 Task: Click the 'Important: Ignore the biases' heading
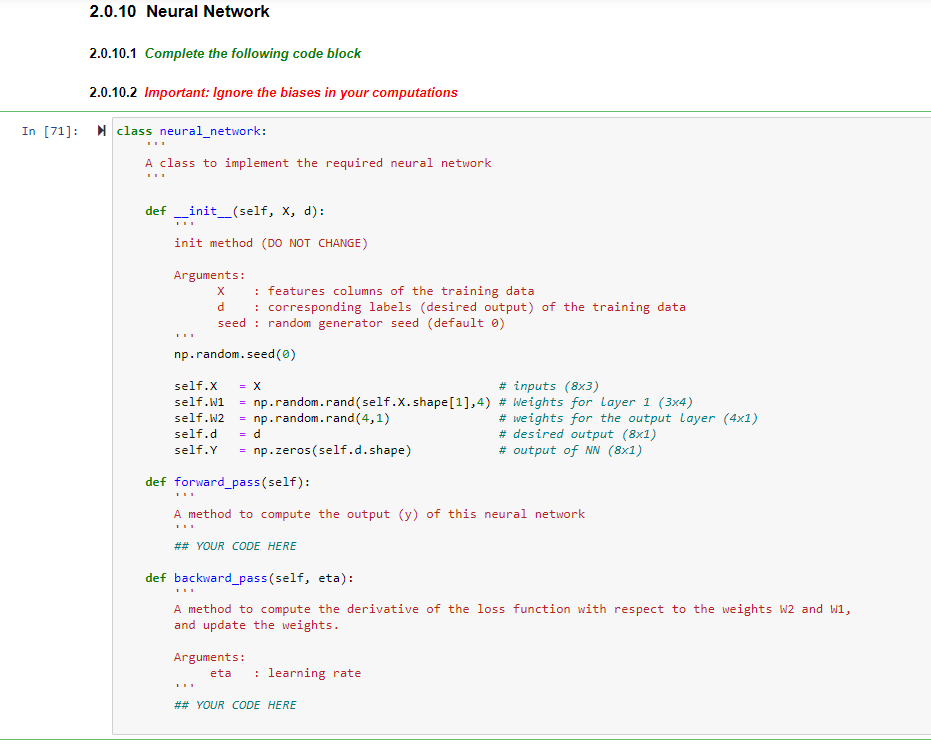point(301,93)
